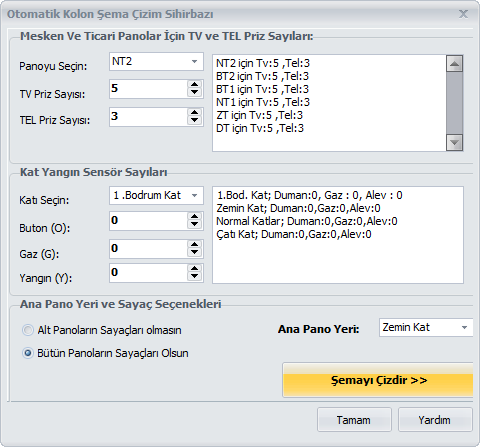This screenshot has height=447, width=480.
Task: Increase TV Priz Sayısı with up arrow
Action: pyautogui.click(x=194, y=84)
